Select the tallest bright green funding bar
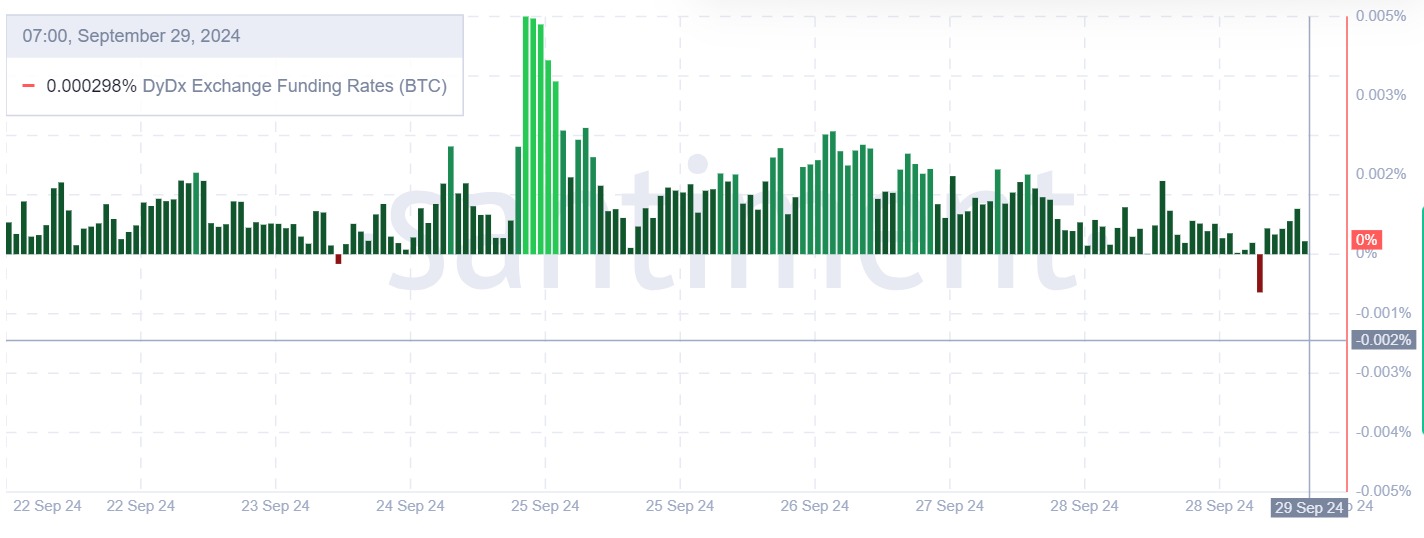 [x=526, y=135]
